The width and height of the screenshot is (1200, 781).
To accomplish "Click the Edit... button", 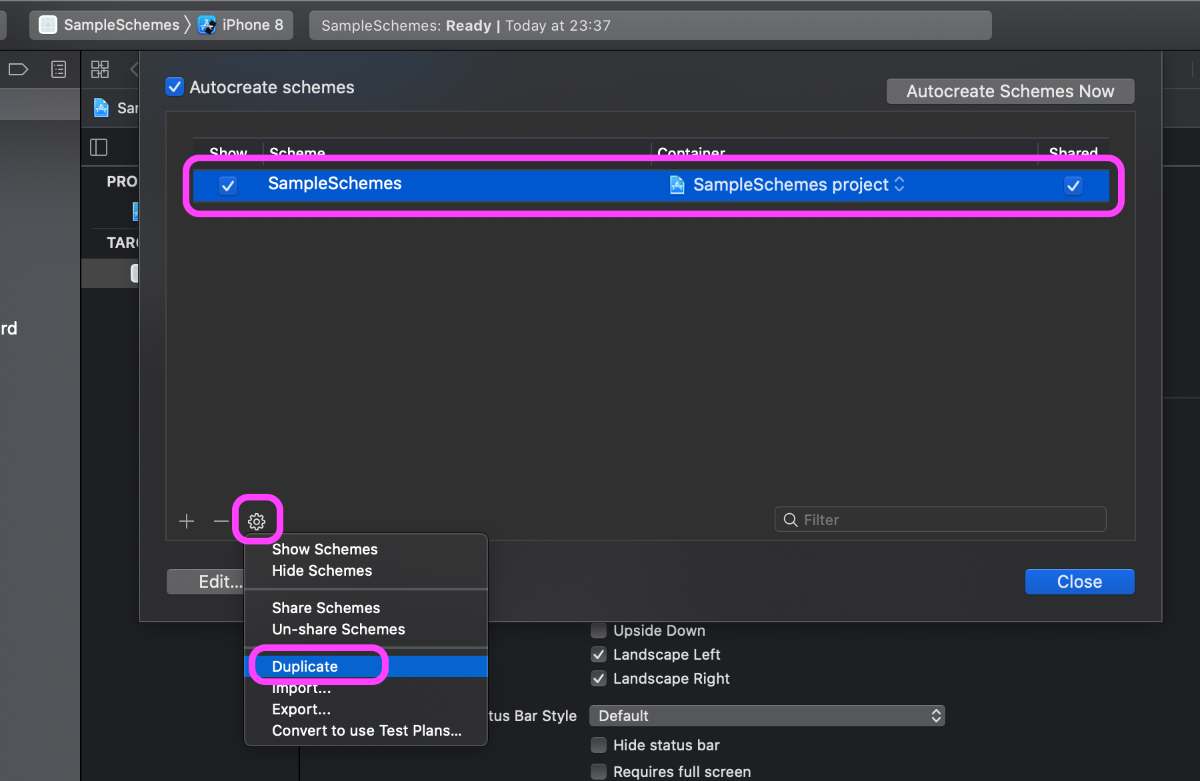I will pos(206,582).
